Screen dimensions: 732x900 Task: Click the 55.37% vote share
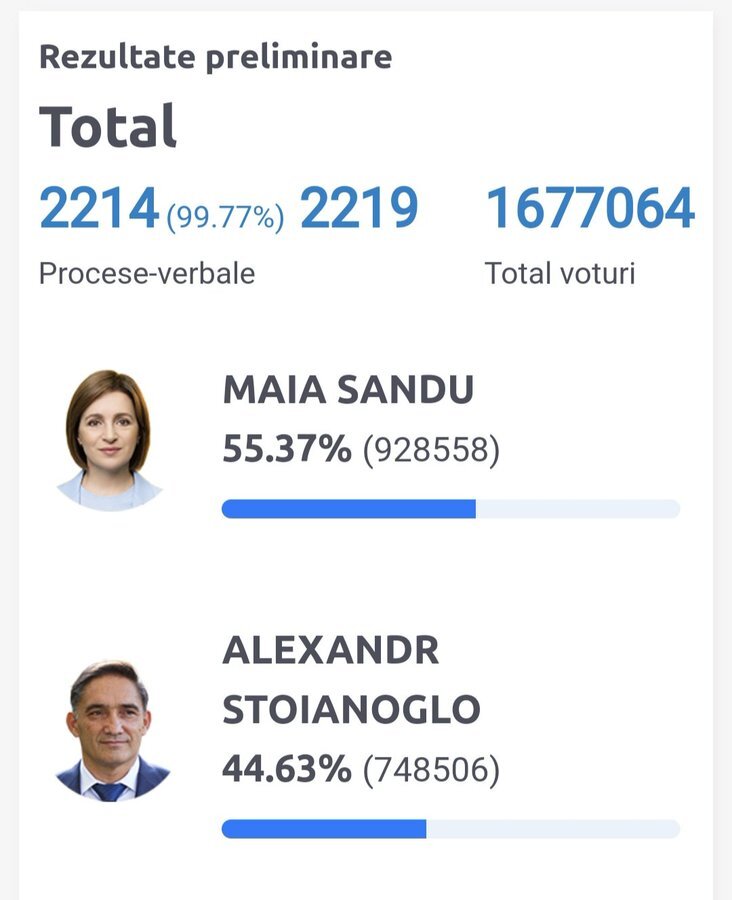coord(287,450)
